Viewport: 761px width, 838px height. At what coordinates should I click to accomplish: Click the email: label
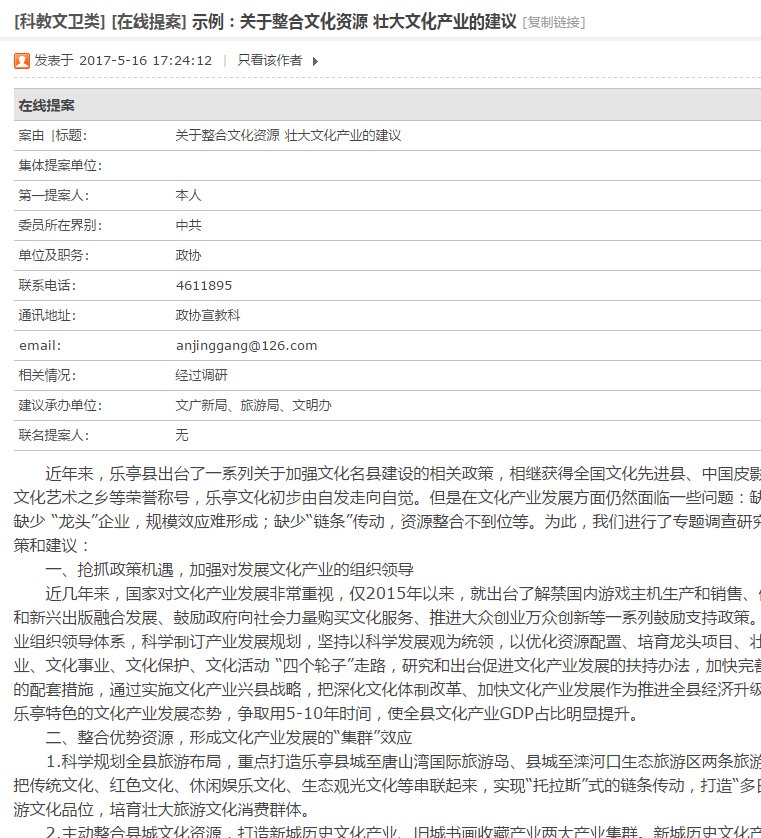click(40, 345)
